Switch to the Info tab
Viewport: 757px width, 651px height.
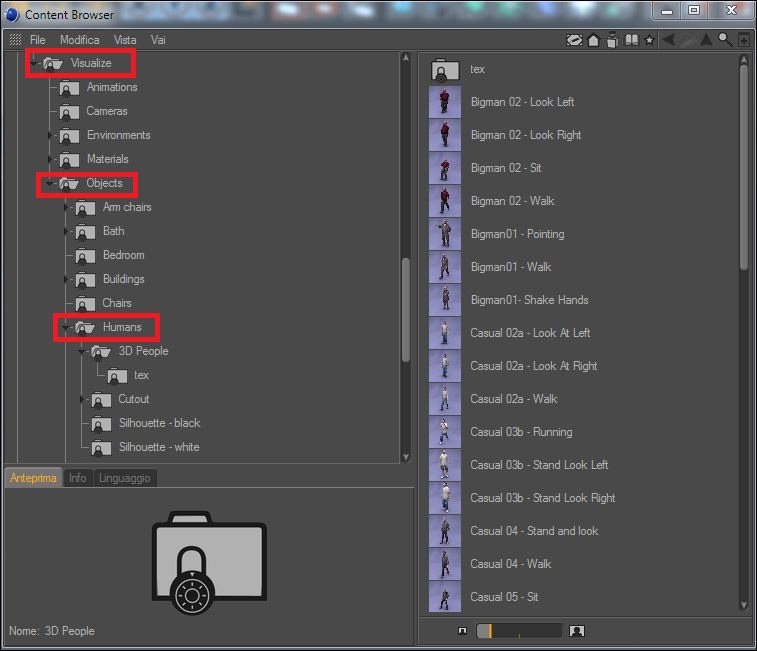pos(77,478)
